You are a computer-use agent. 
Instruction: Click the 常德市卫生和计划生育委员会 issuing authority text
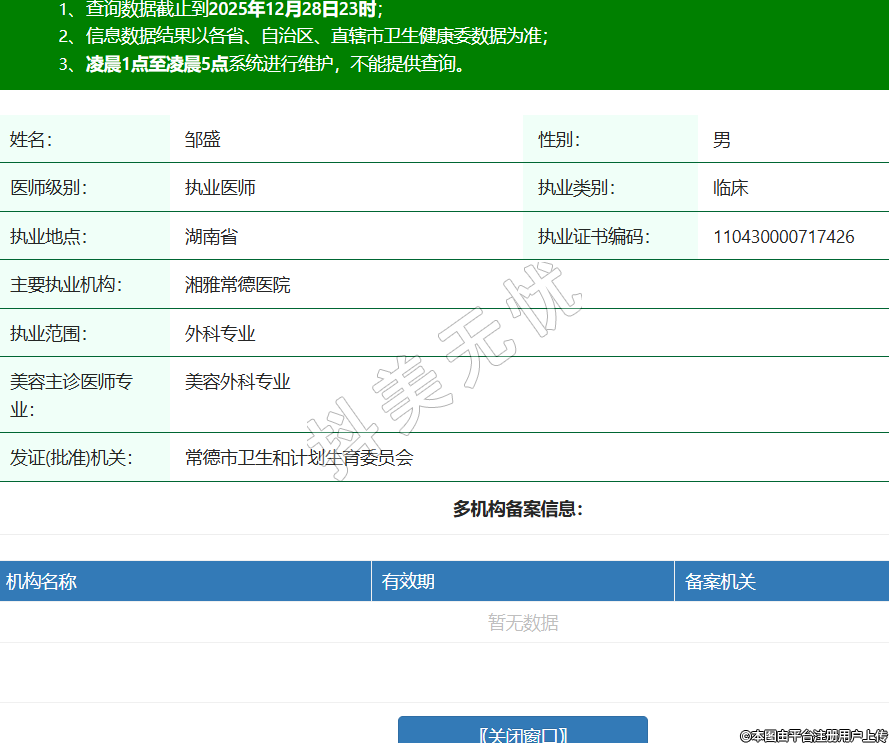pyautogui.click(x=299, y=458)
